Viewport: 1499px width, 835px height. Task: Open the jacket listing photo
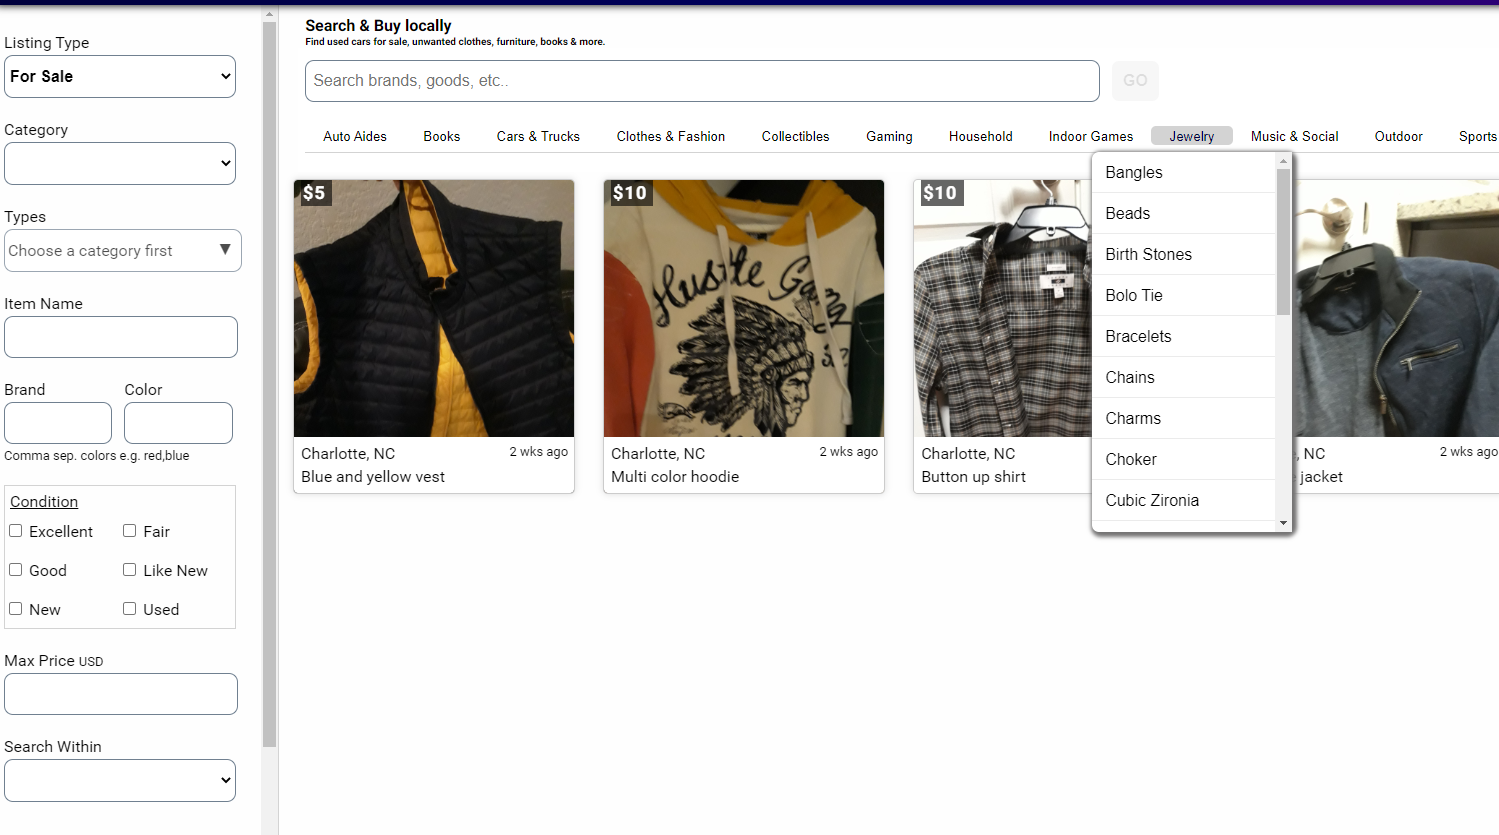1397,308
